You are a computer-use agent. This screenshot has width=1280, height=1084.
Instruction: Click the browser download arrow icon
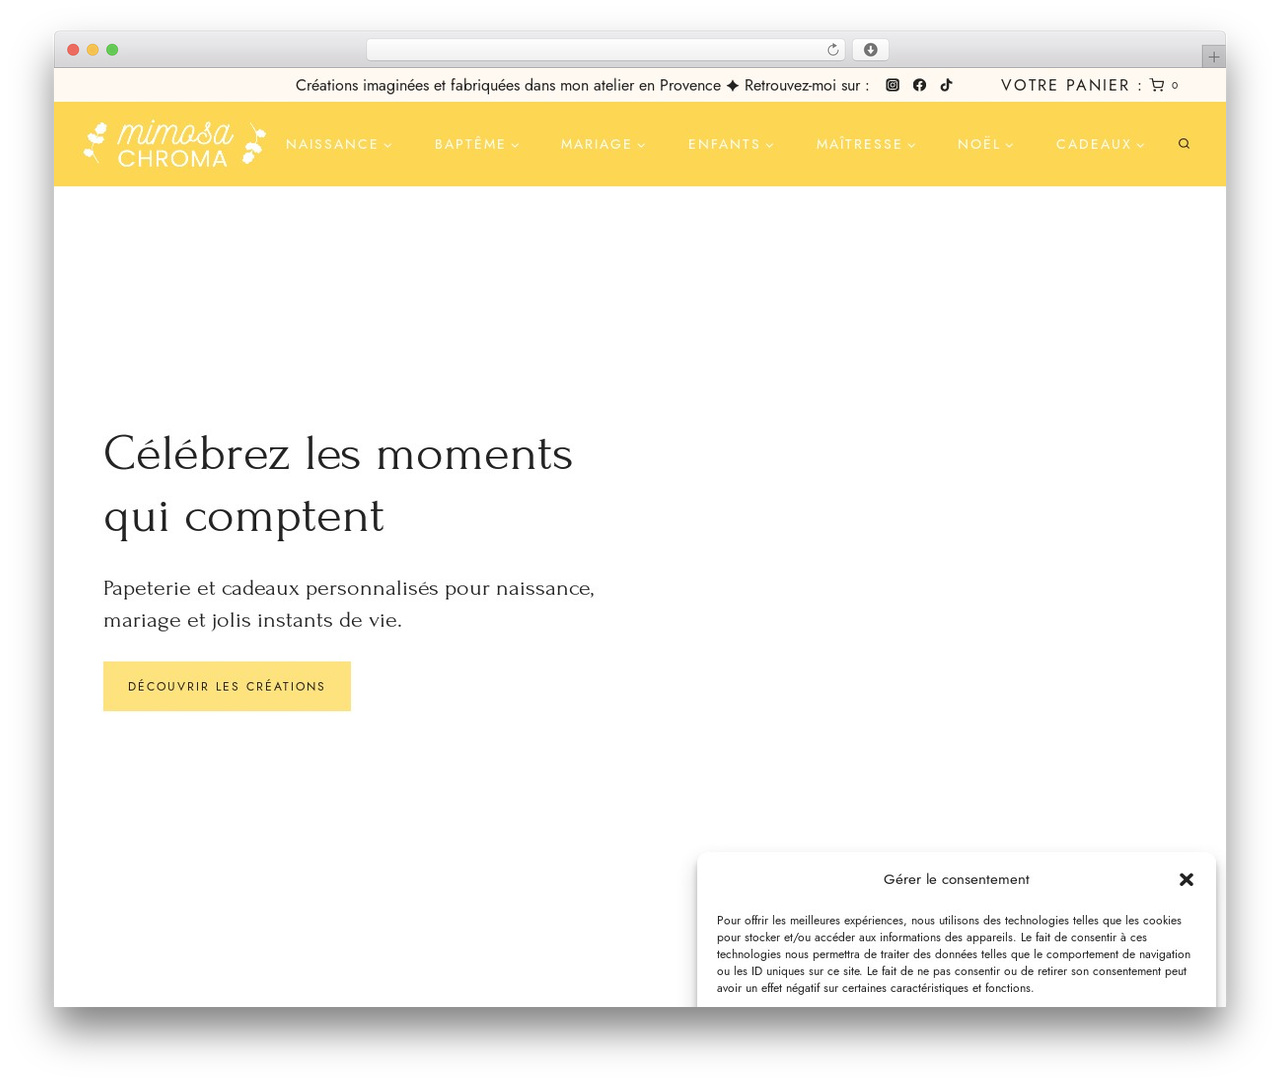(x=871, y=50)
